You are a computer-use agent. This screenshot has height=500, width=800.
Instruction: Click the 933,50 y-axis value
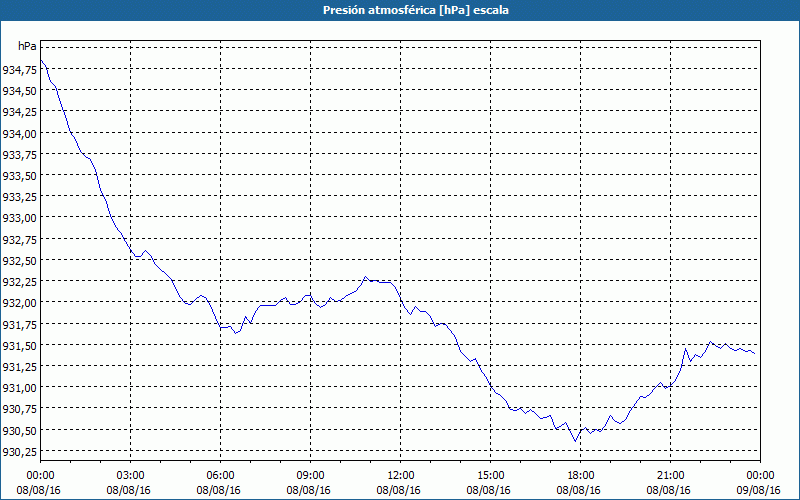(x=20, y=176)
